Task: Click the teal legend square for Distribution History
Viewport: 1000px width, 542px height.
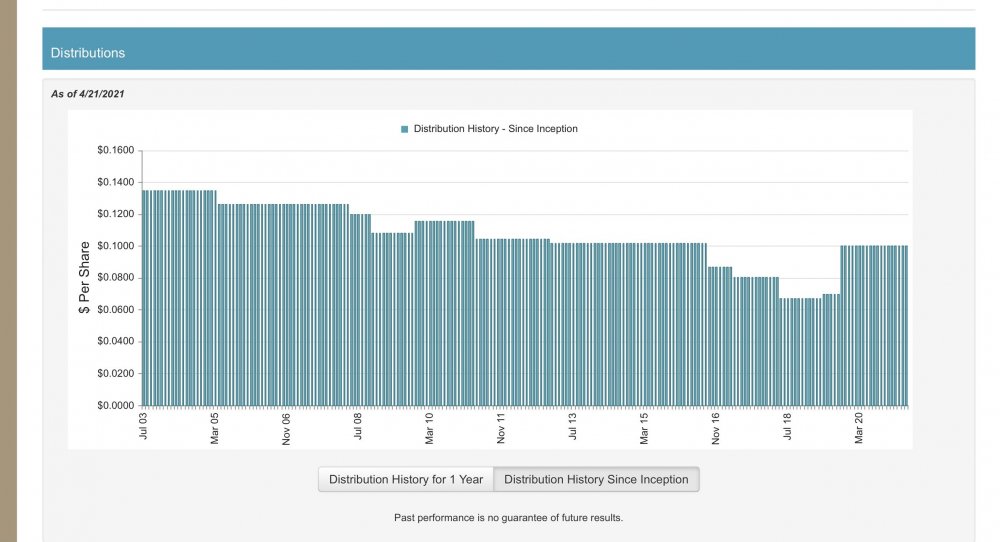Action: [405, 129]
